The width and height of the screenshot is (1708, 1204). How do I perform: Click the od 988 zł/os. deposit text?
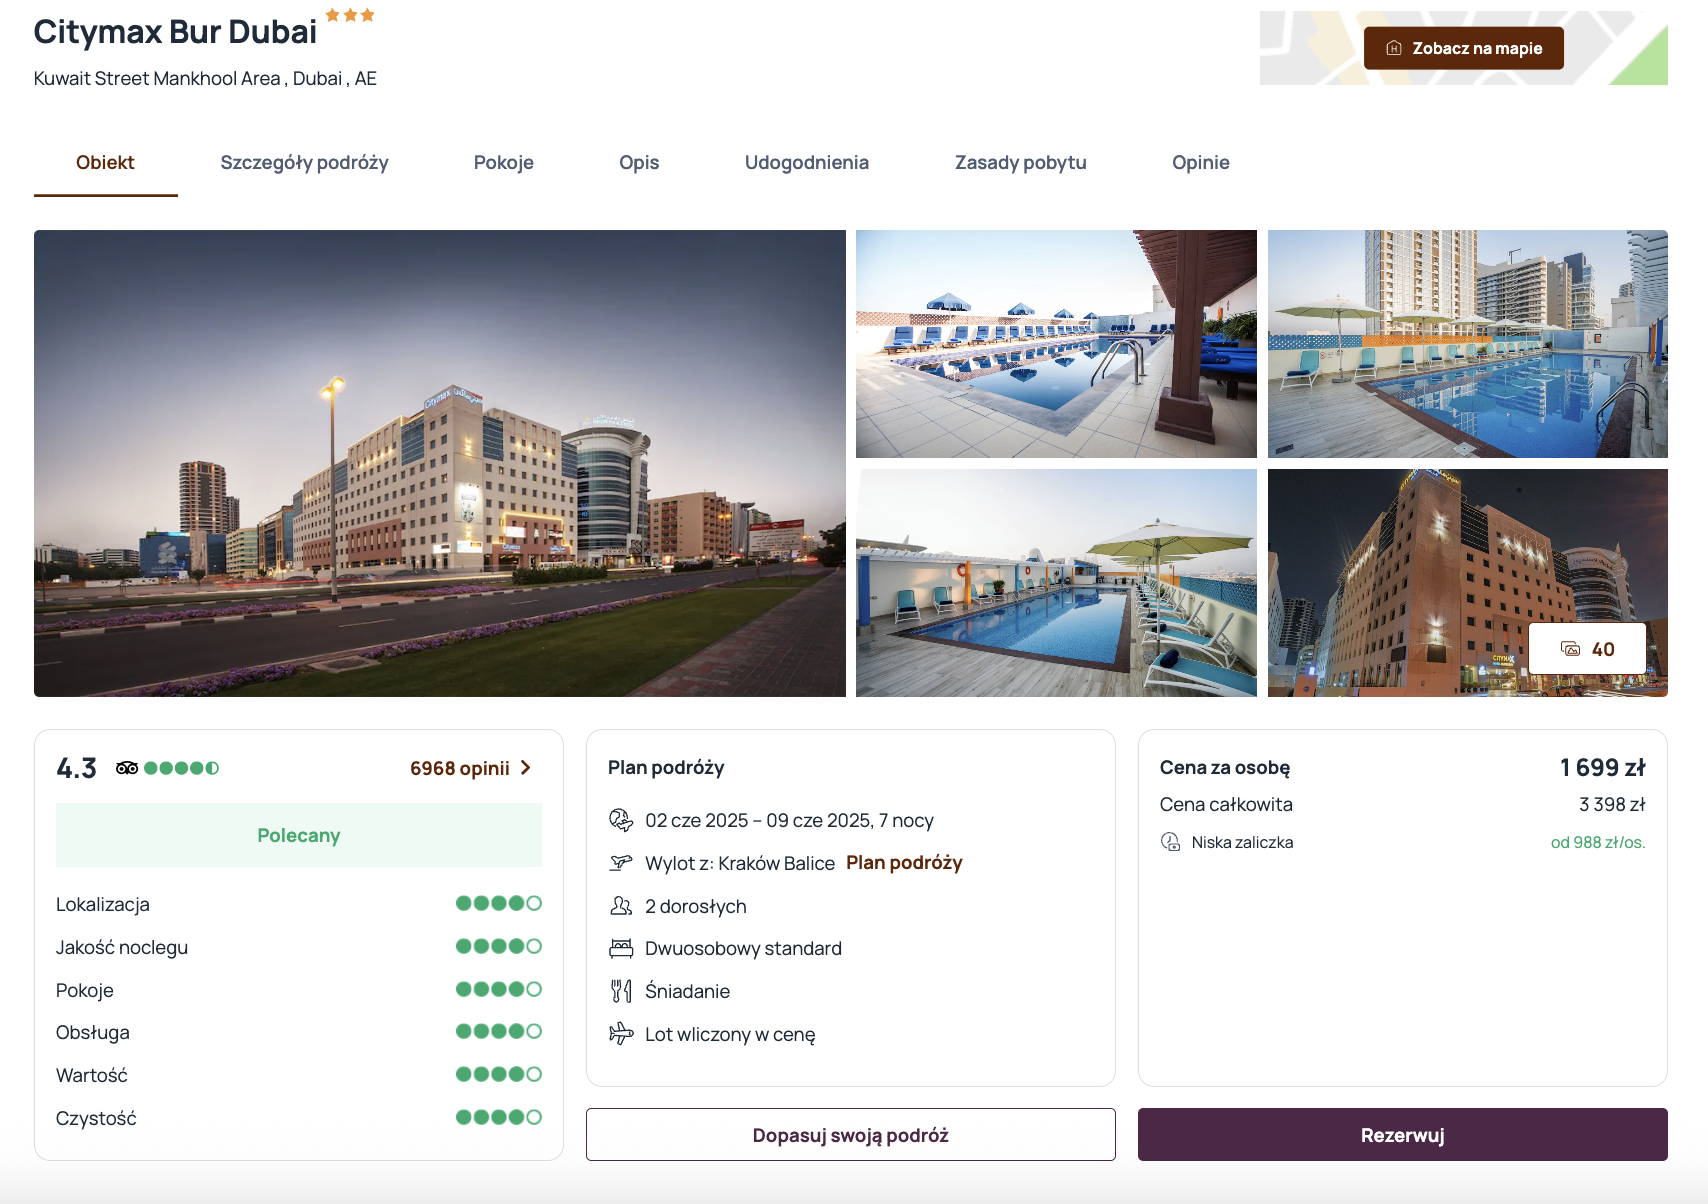pyautogui.click(x=1598, y=842)
